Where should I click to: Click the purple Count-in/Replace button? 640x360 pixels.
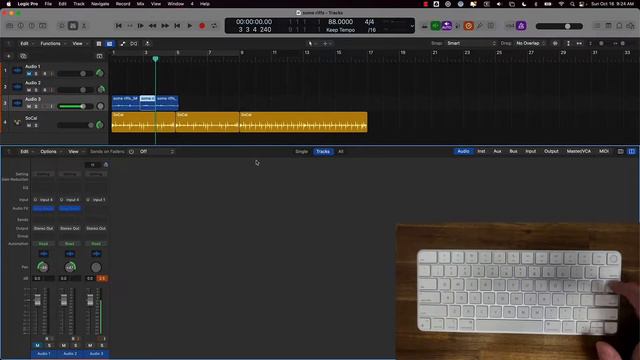click(x=447, y=26)
